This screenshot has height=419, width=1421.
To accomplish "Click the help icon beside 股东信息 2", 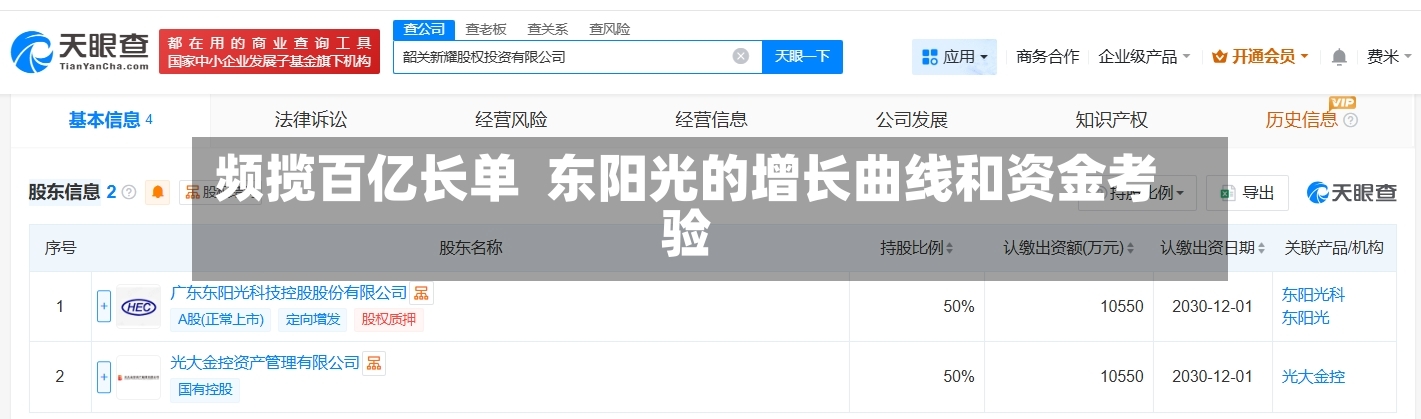I will (129, 192).
